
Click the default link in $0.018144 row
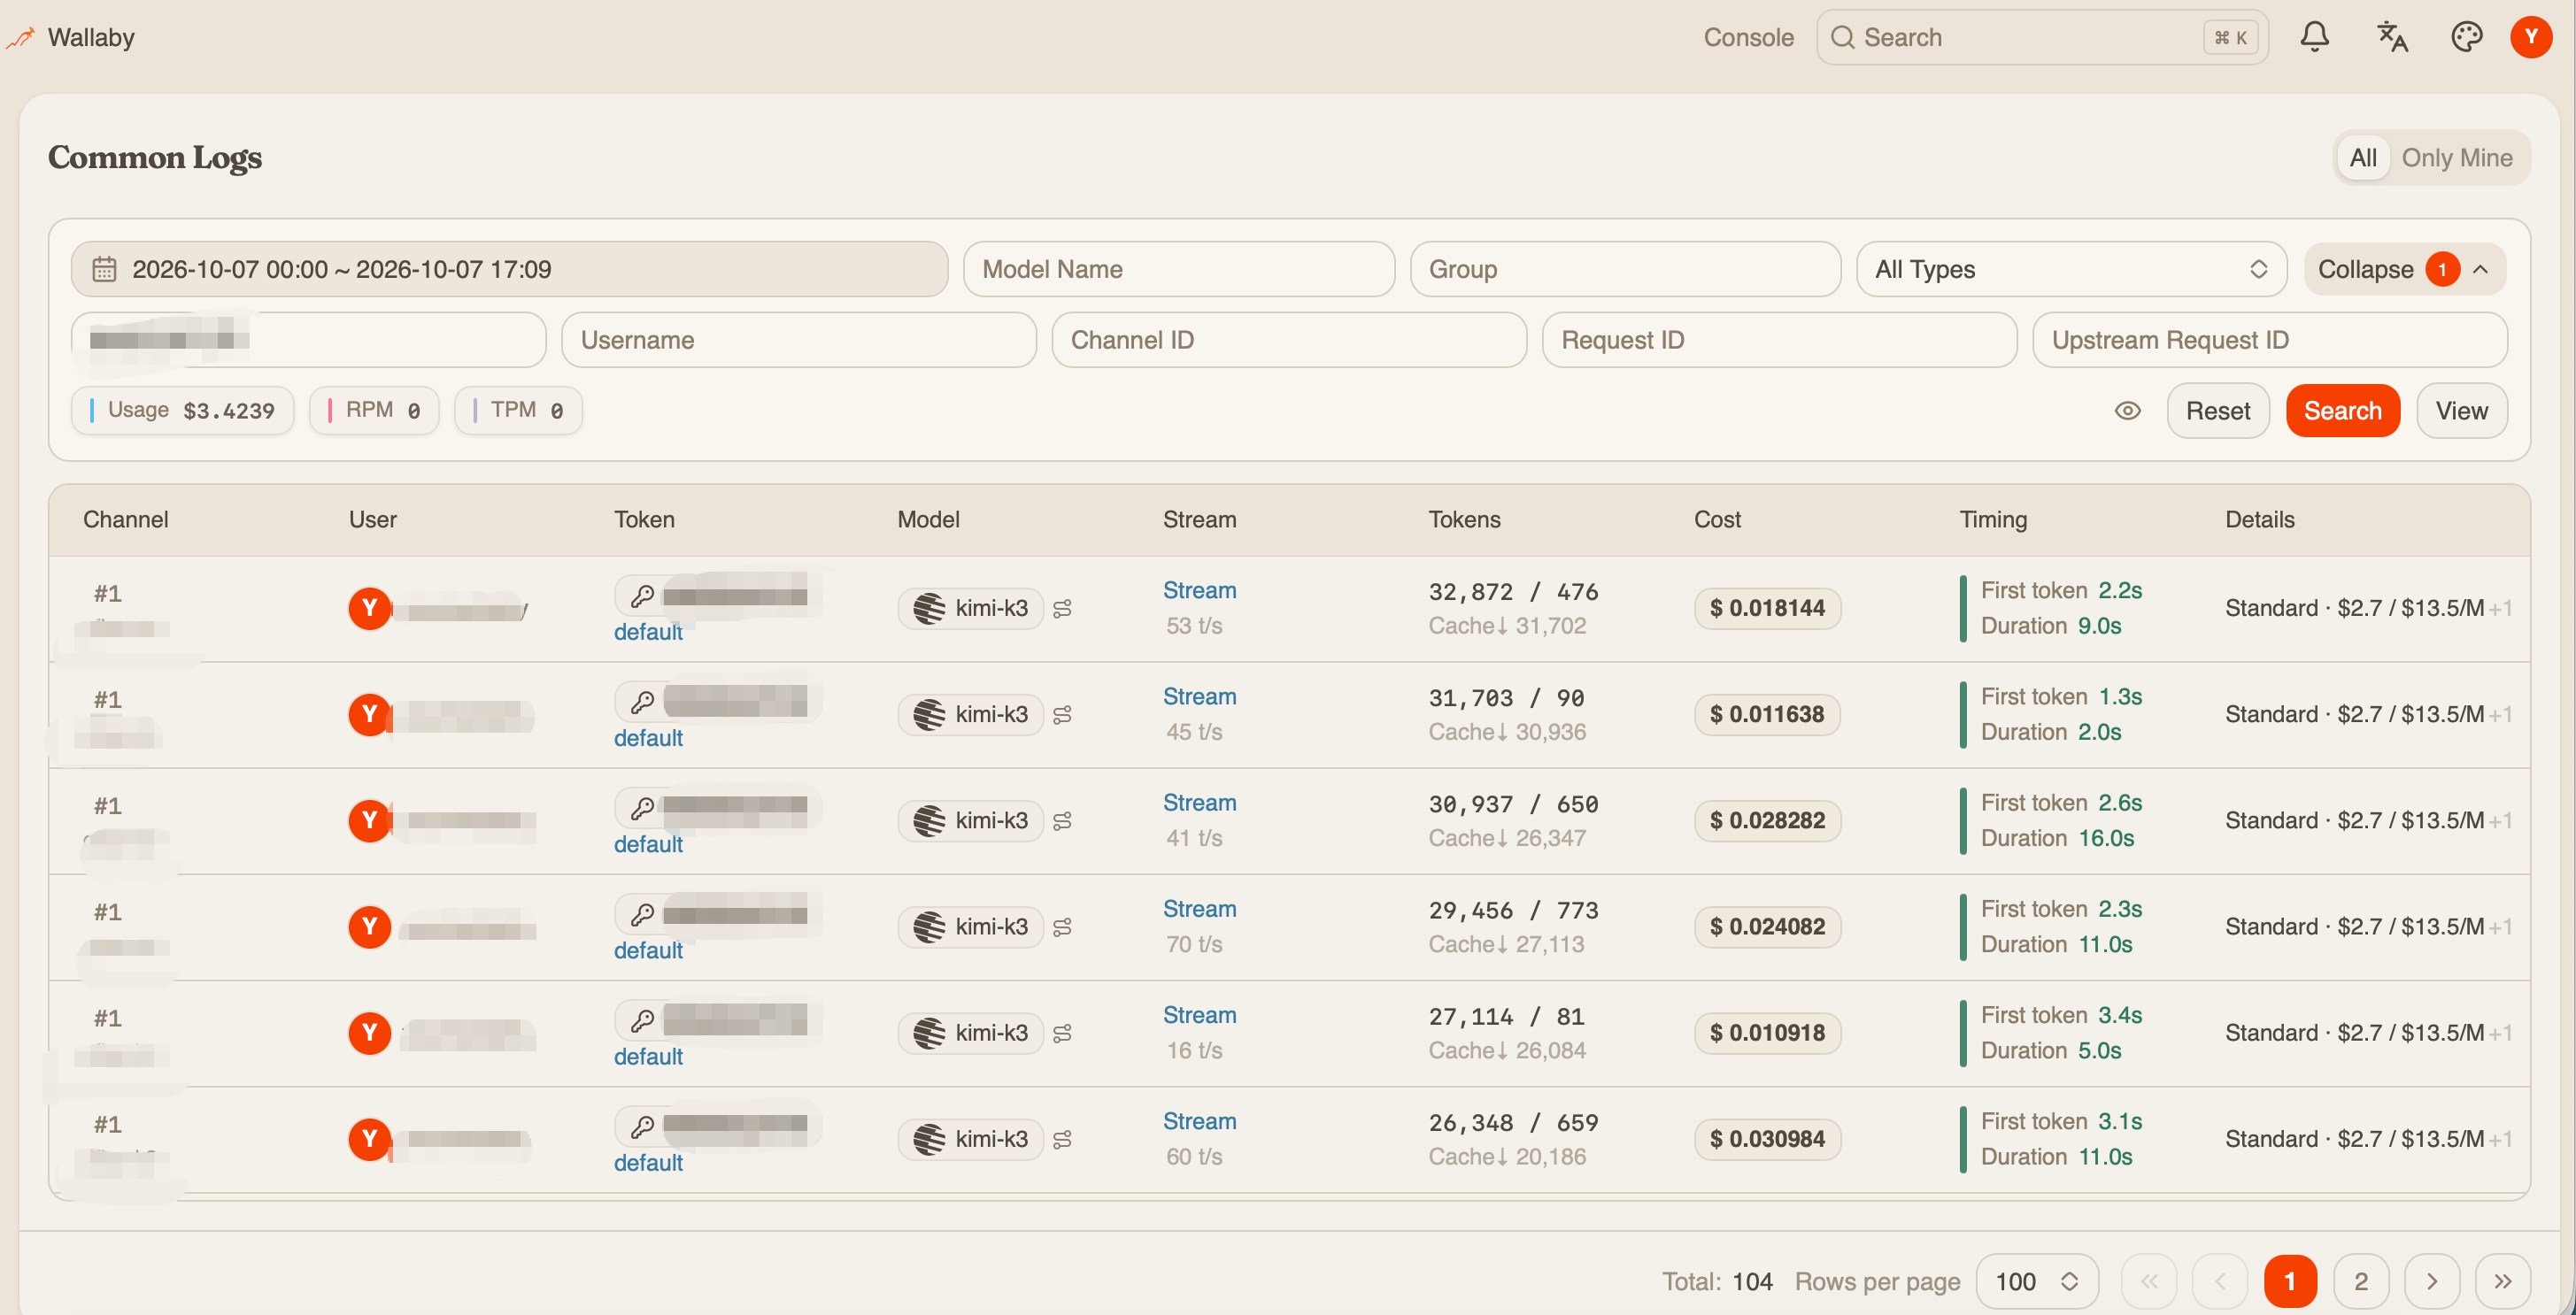coord(648,632)
